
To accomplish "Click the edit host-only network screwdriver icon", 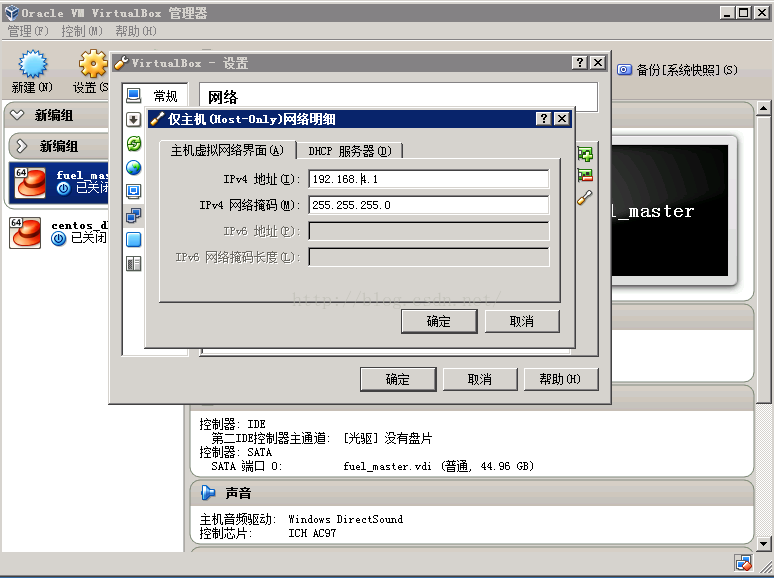I will click(585, 197).
